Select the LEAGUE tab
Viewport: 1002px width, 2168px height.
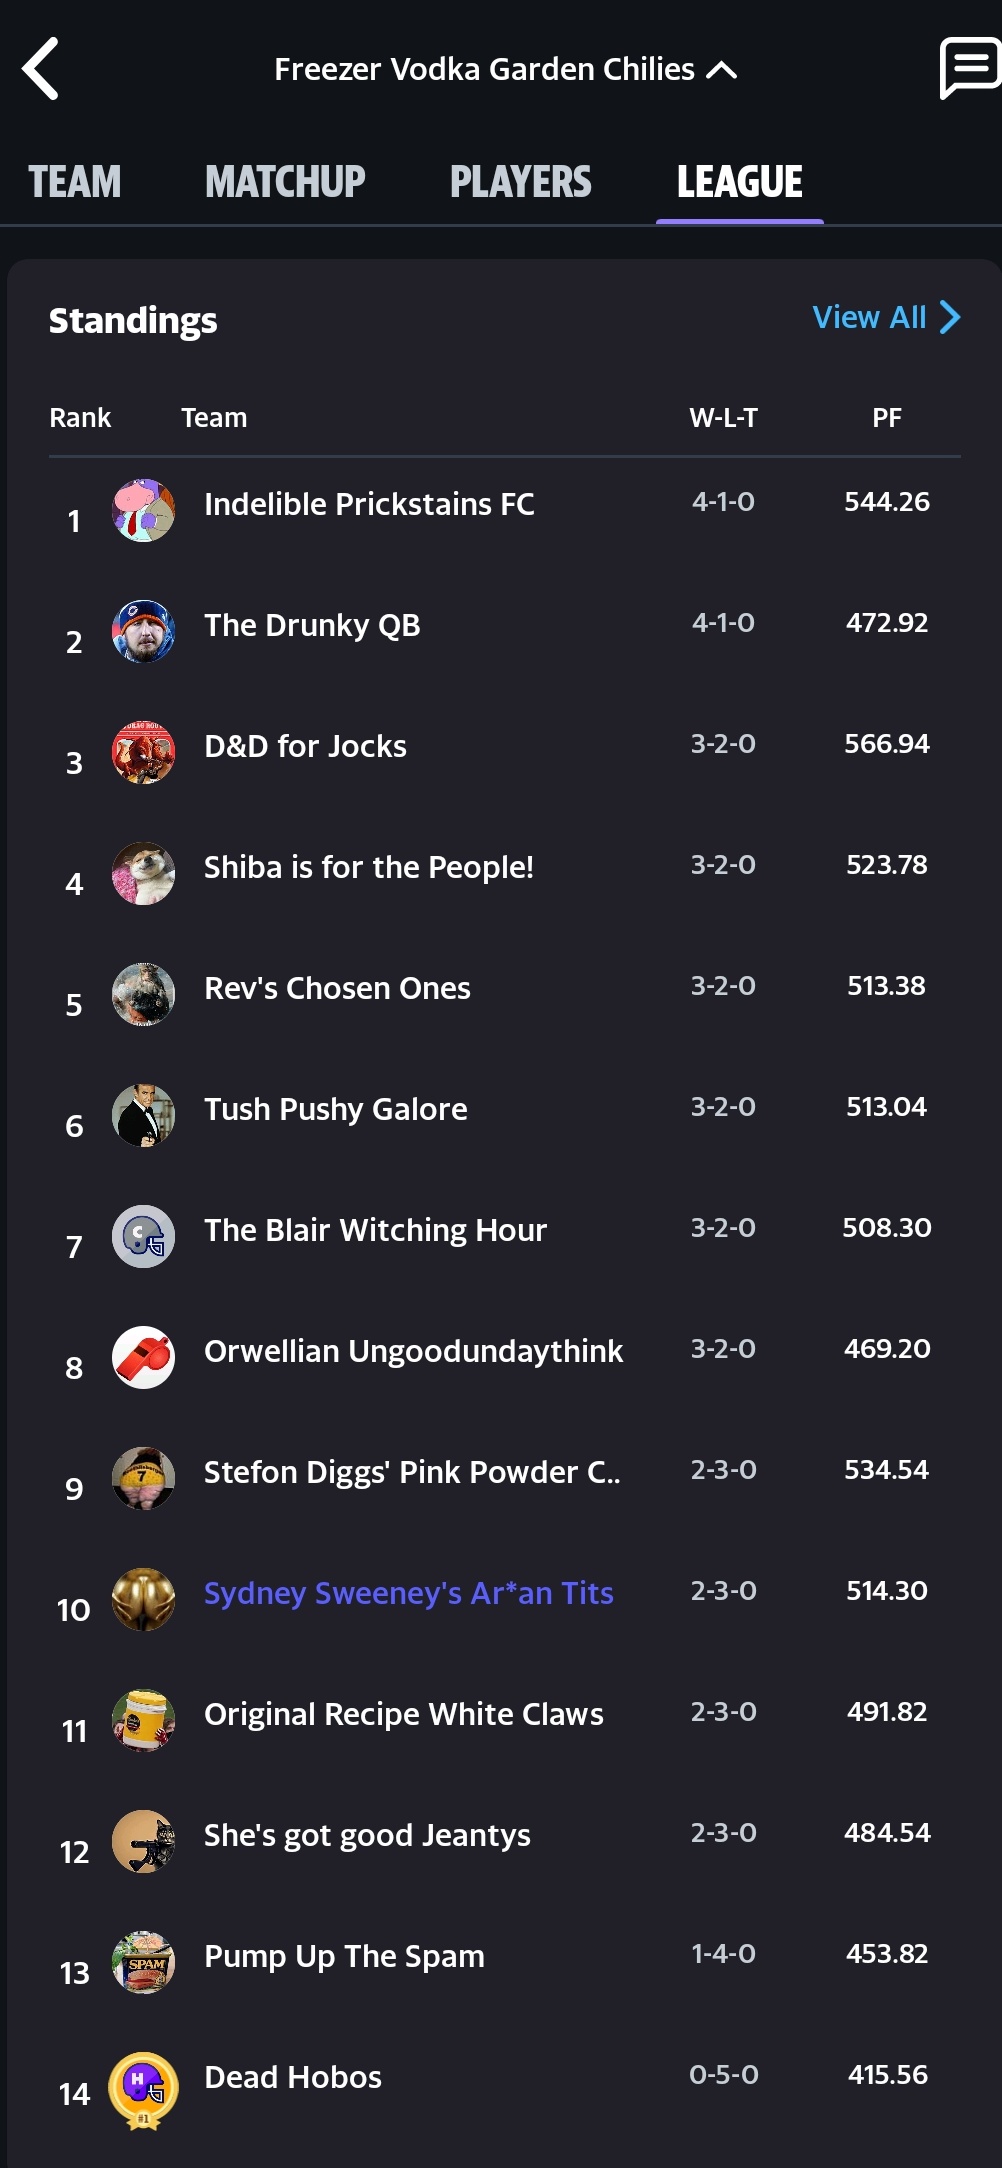pyautogui.click(x=739, y=182)
